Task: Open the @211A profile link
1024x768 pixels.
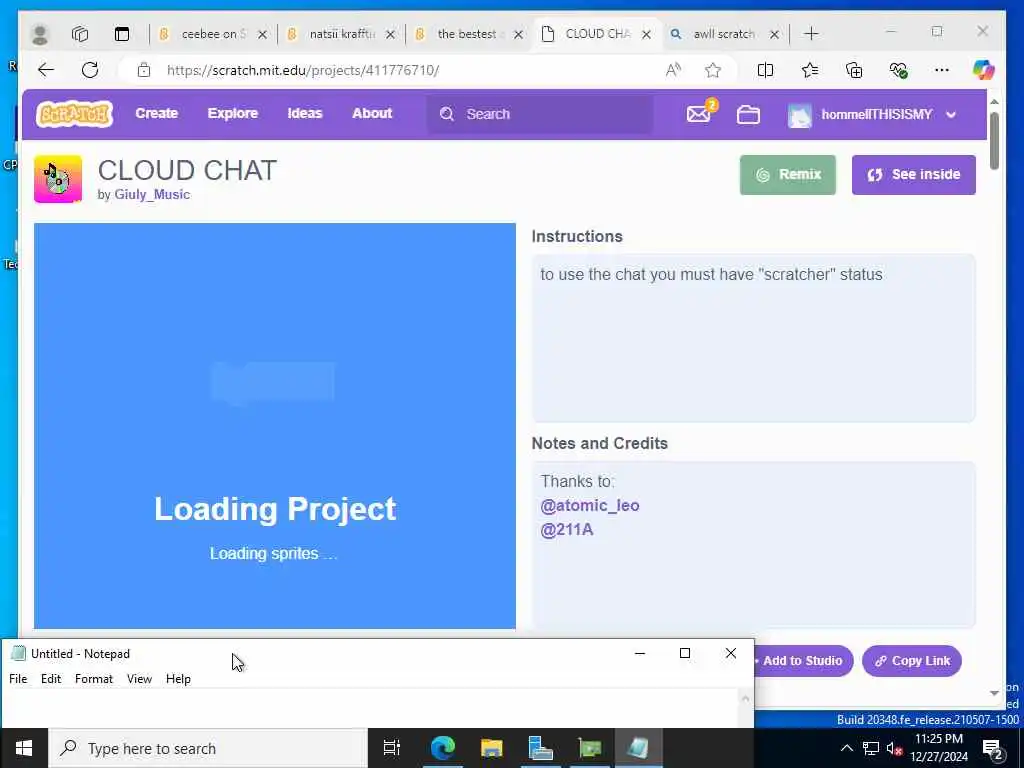Action: [567, 530]
